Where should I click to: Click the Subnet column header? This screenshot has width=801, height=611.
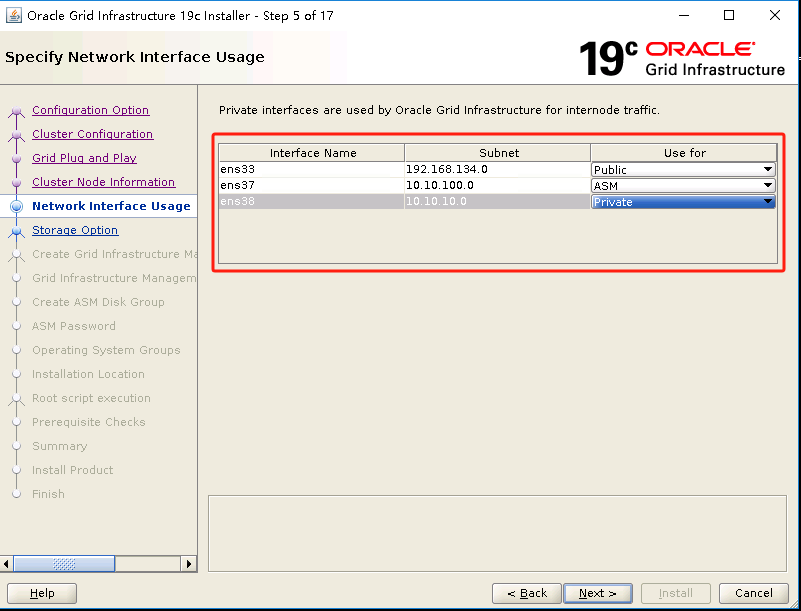[x=498, y=153]
